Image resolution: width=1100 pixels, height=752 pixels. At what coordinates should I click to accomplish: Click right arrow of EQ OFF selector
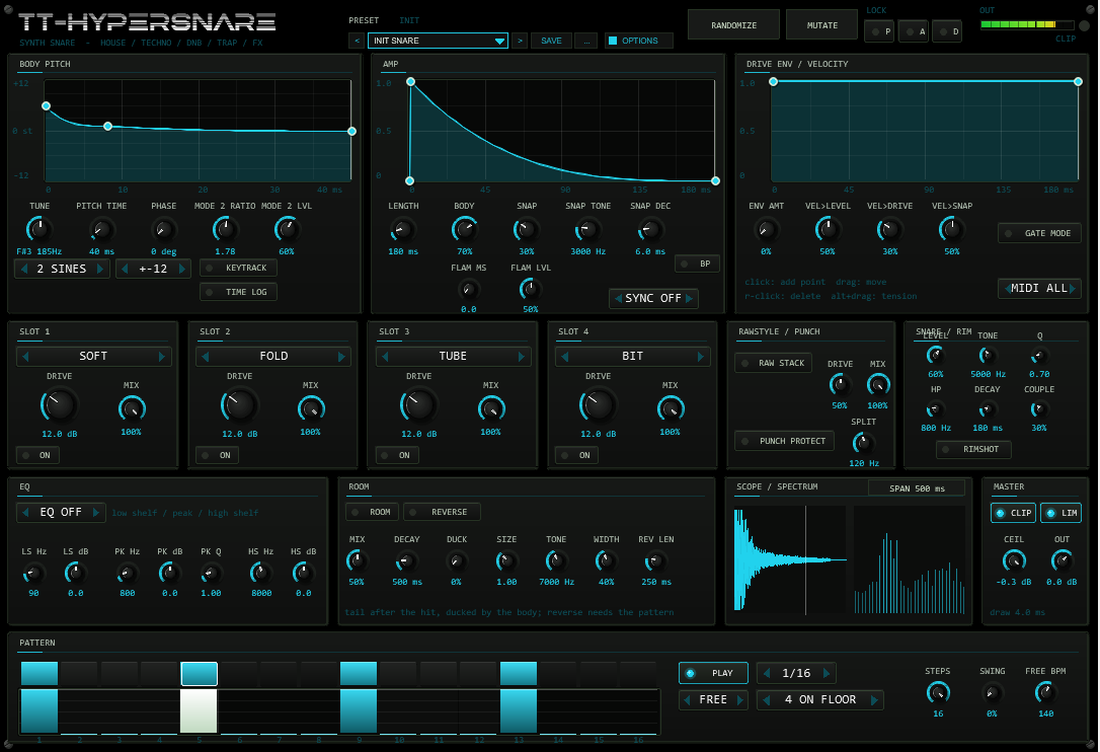tap(95, 512)
